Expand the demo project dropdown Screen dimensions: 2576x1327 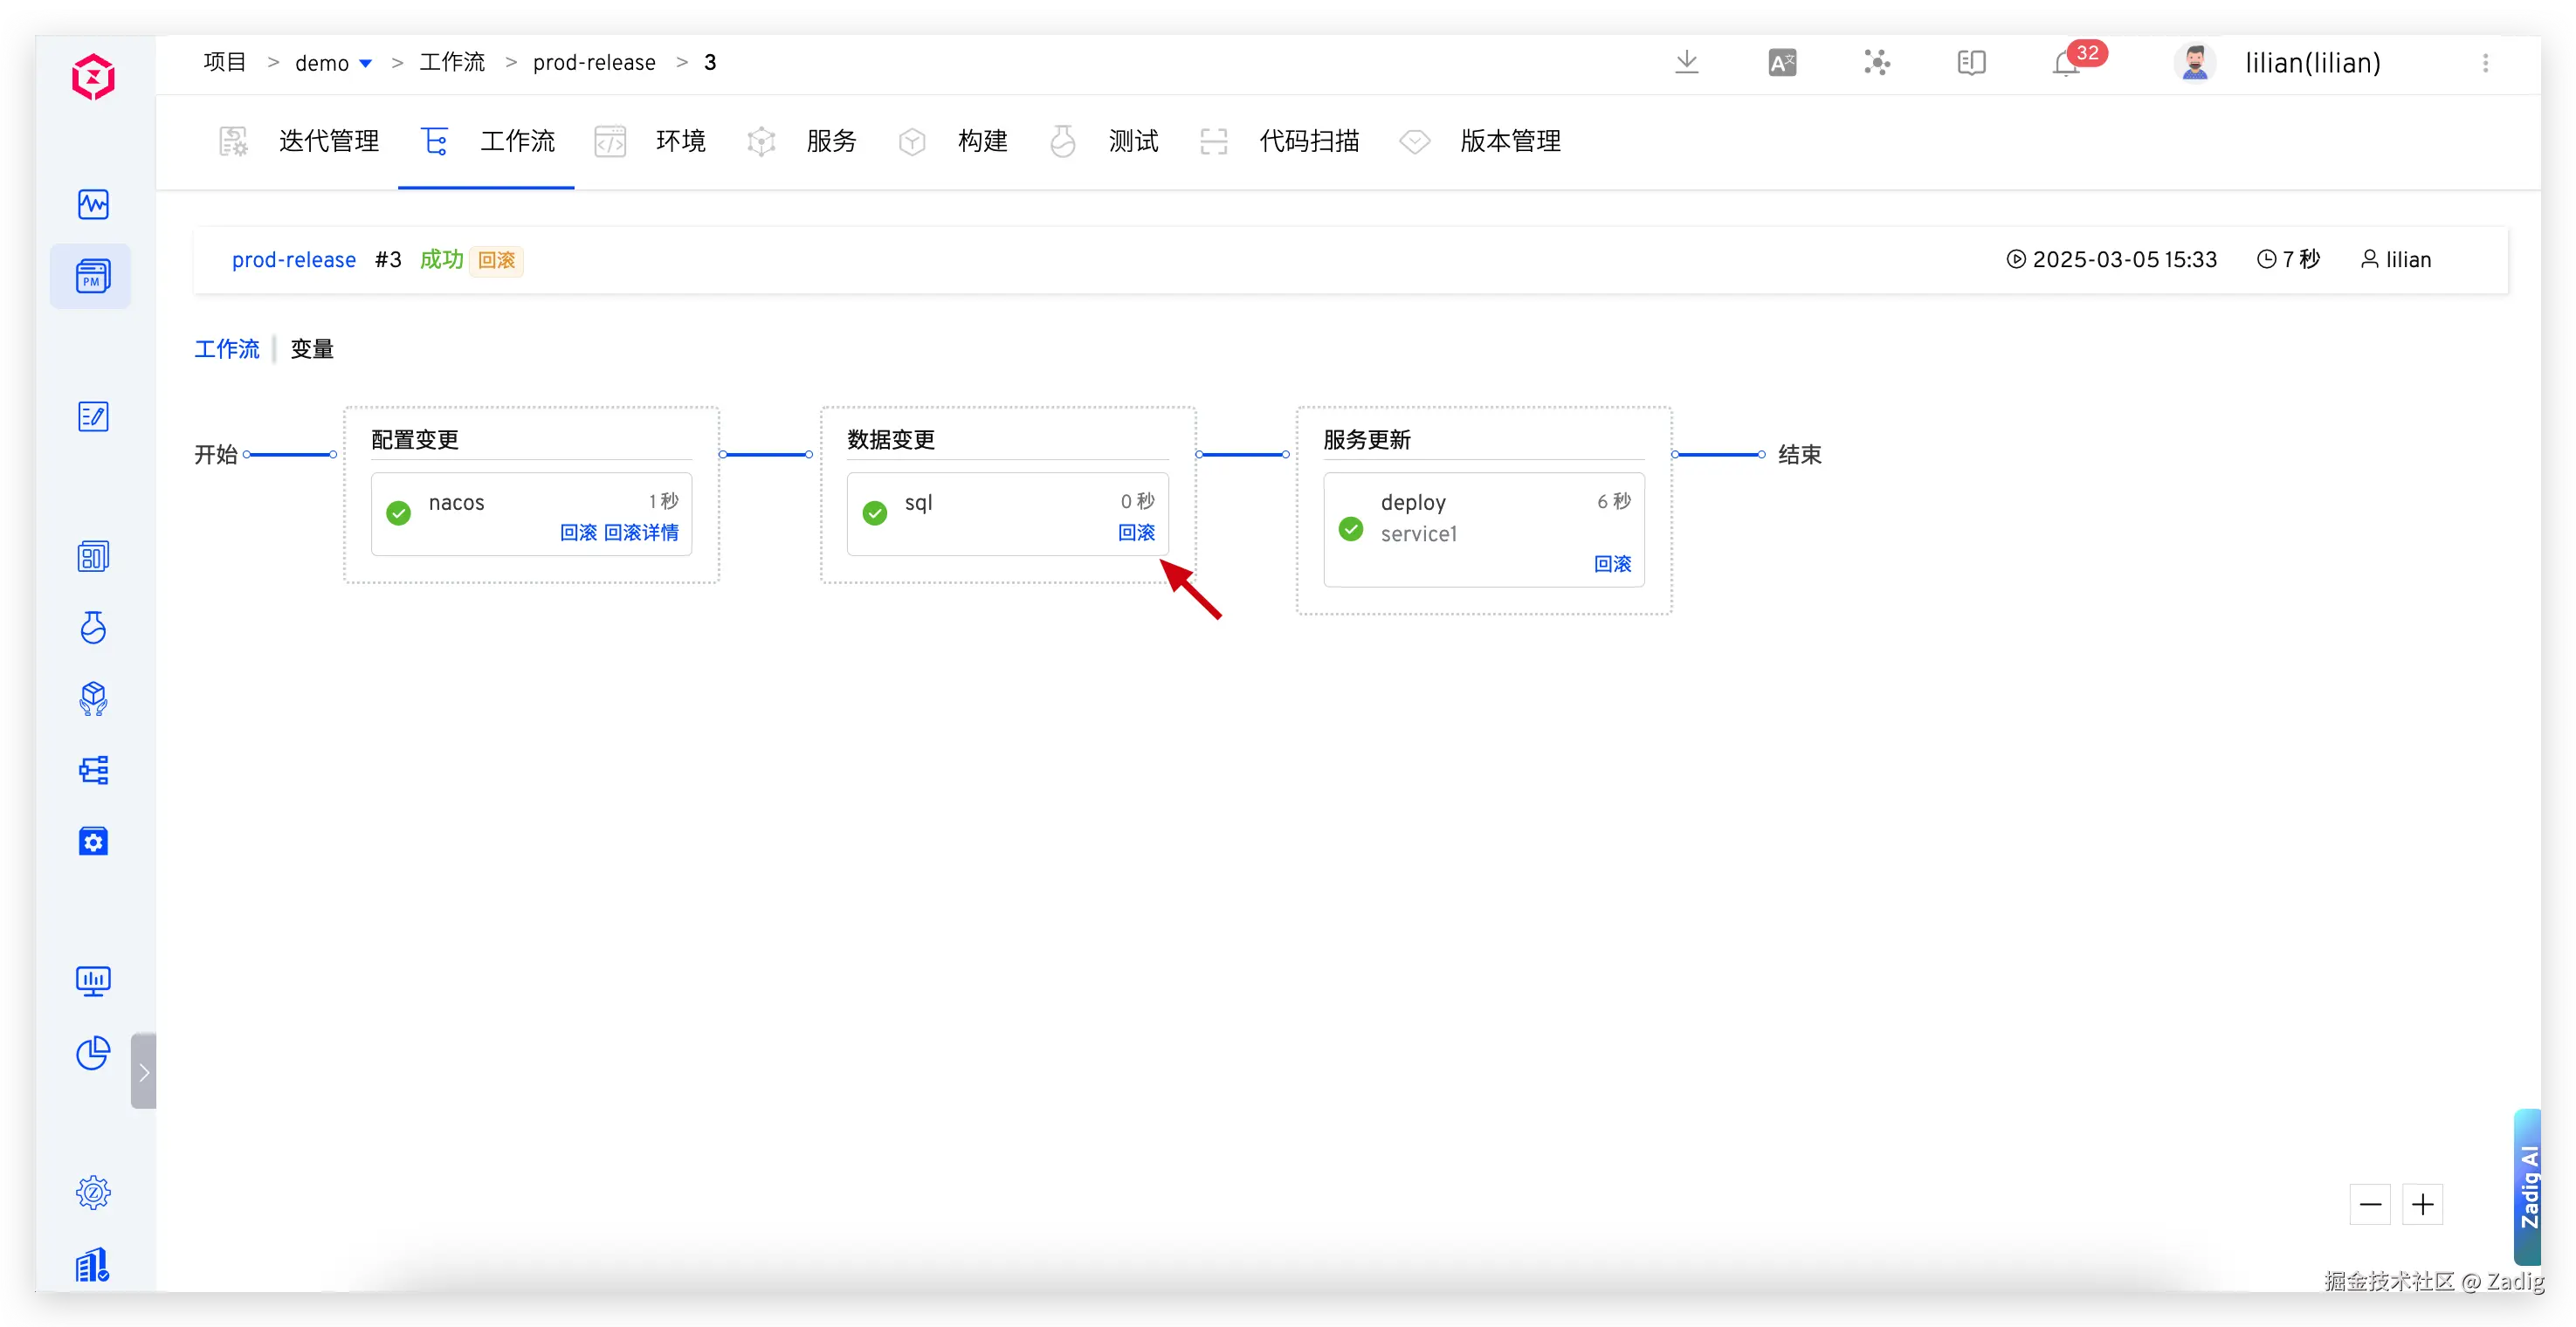tap(365, 63)
